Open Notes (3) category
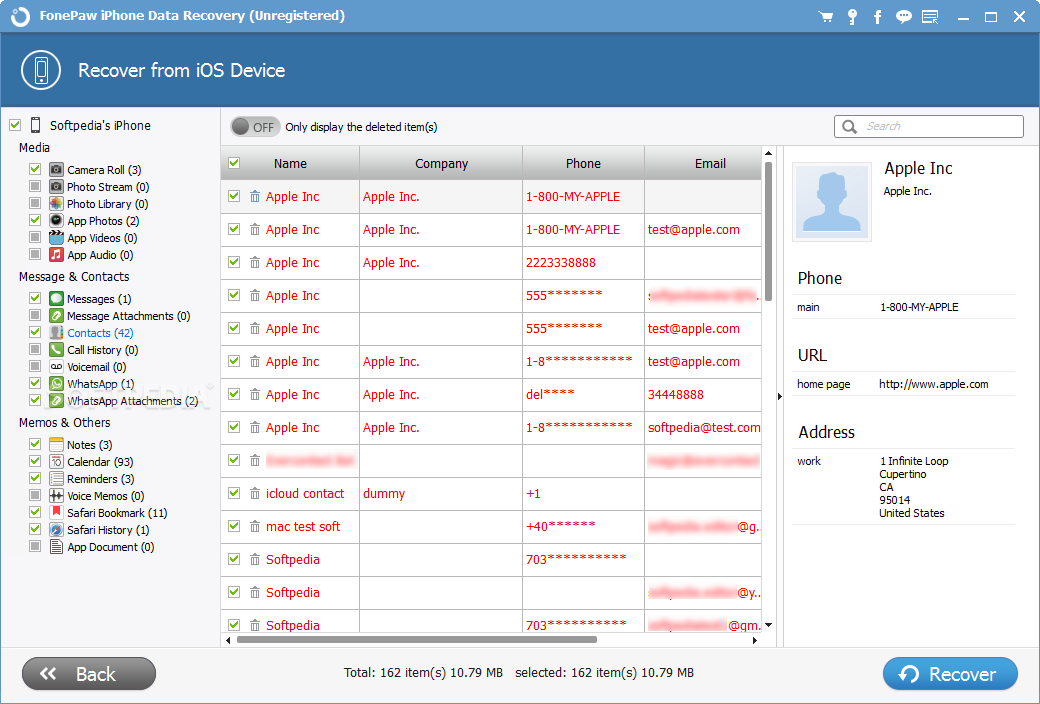This screenshot has height=704, width=1040. [90, 445]
